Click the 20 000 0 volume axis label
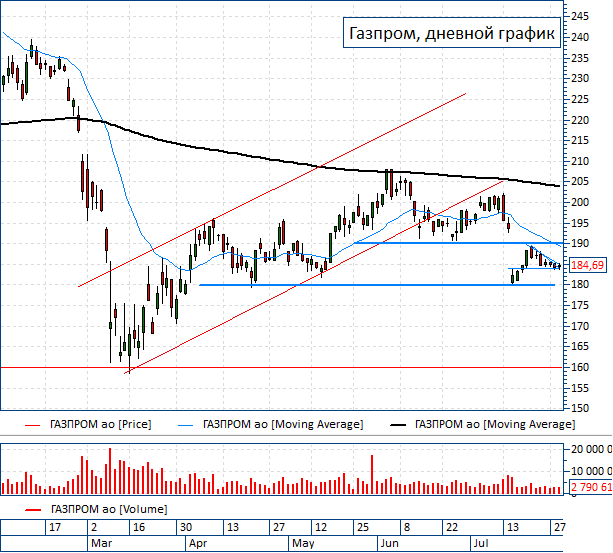The width and height of the screenshot is (613, 553). point(591,449)
